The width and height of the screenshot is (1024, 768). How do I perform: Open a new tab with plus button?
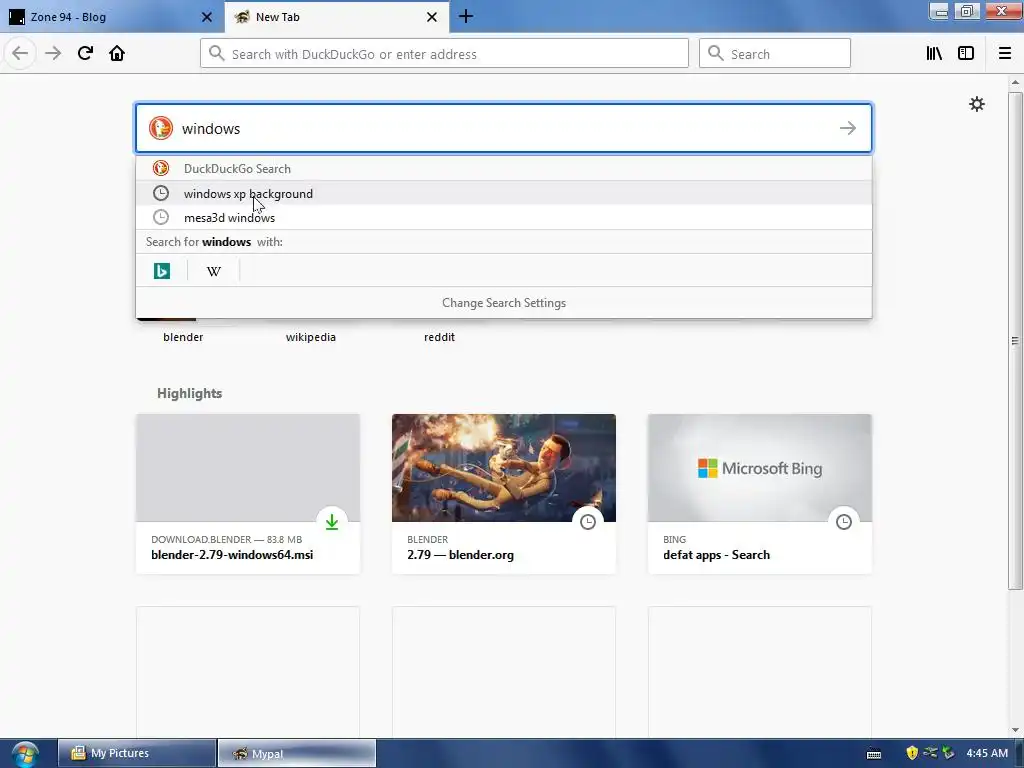466,16
